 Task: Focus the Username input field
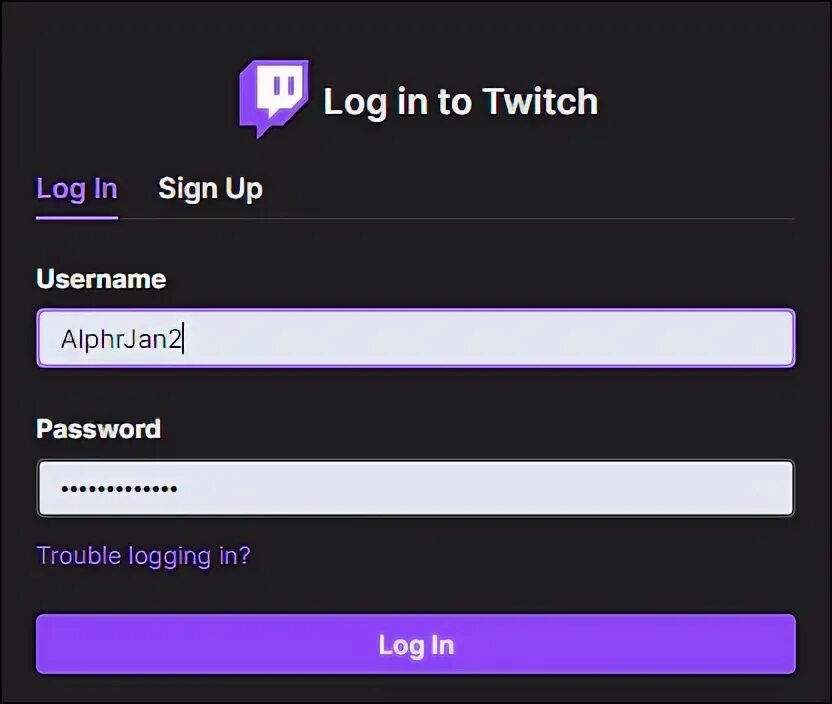click(x=416, y=338)
